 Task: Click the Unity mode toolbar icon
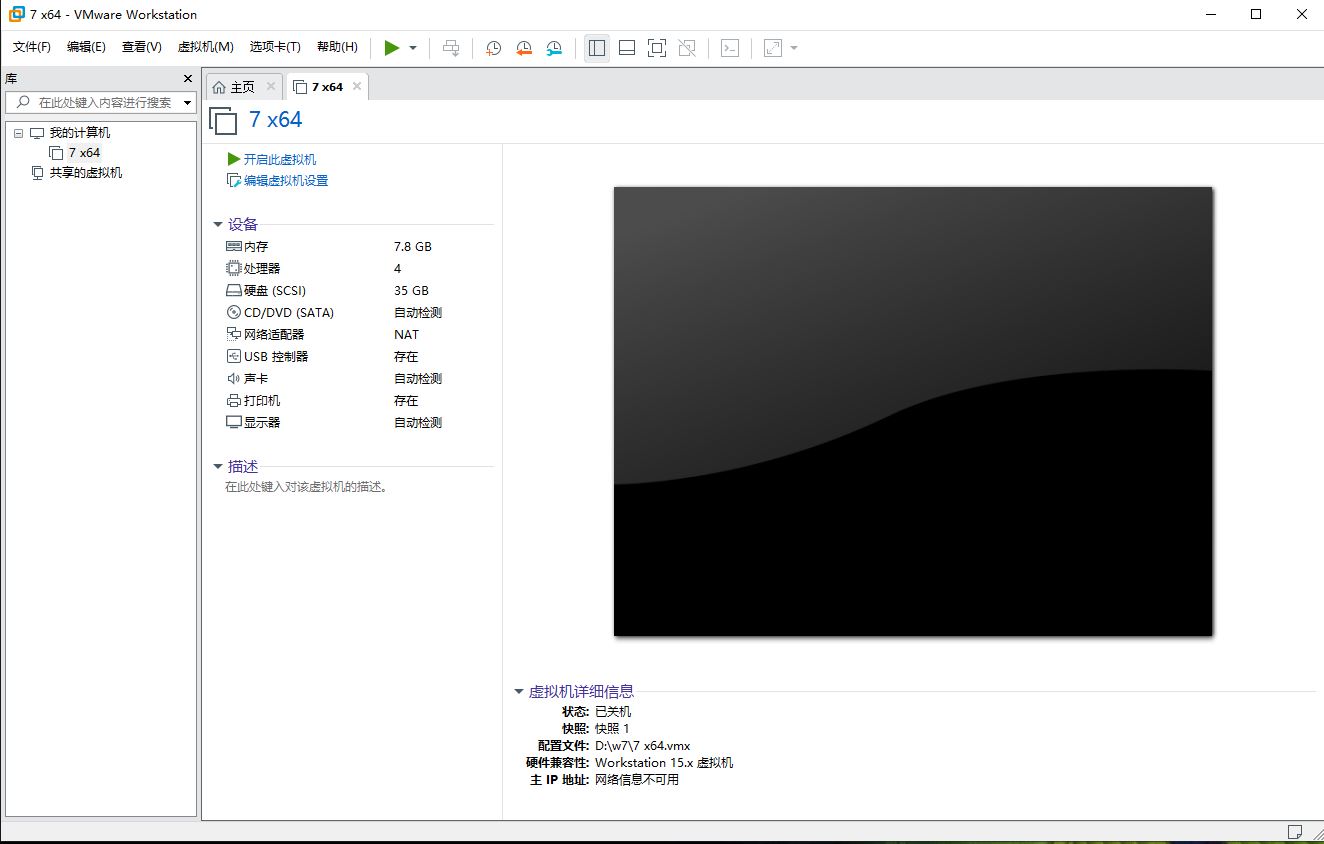(687, 48)
